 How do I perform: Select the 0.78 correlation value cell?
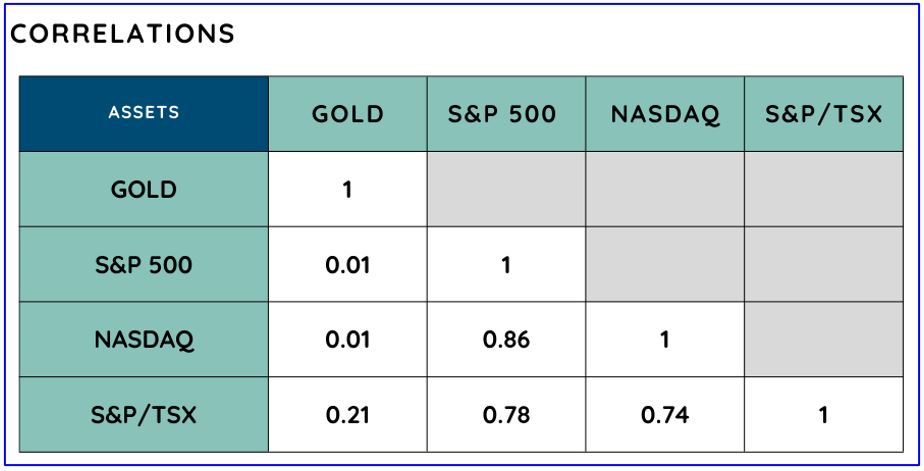505,415
